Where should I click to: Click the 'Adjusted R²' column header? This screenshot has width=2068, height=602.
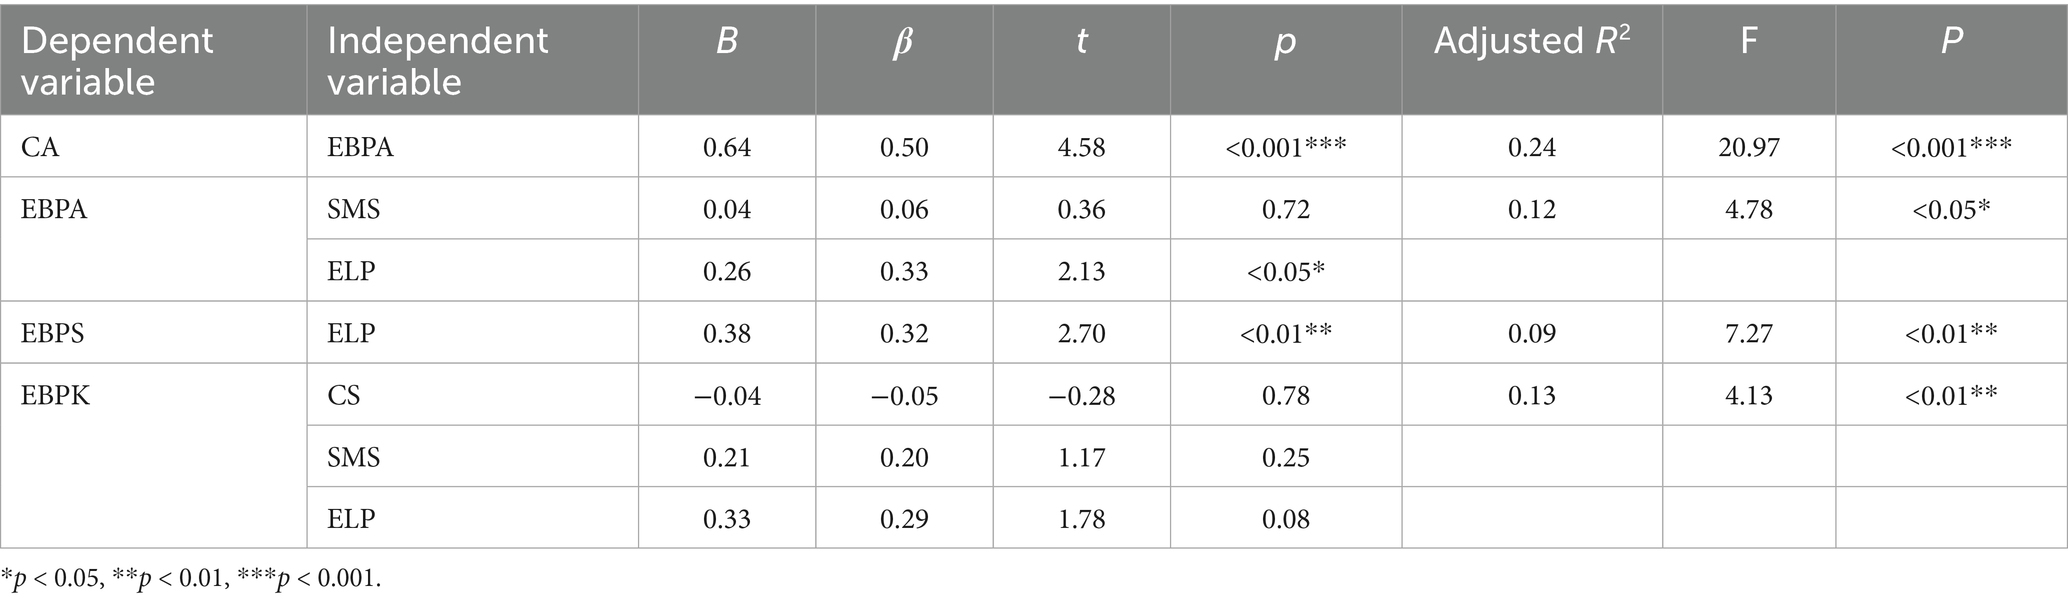coord(1531,41)
